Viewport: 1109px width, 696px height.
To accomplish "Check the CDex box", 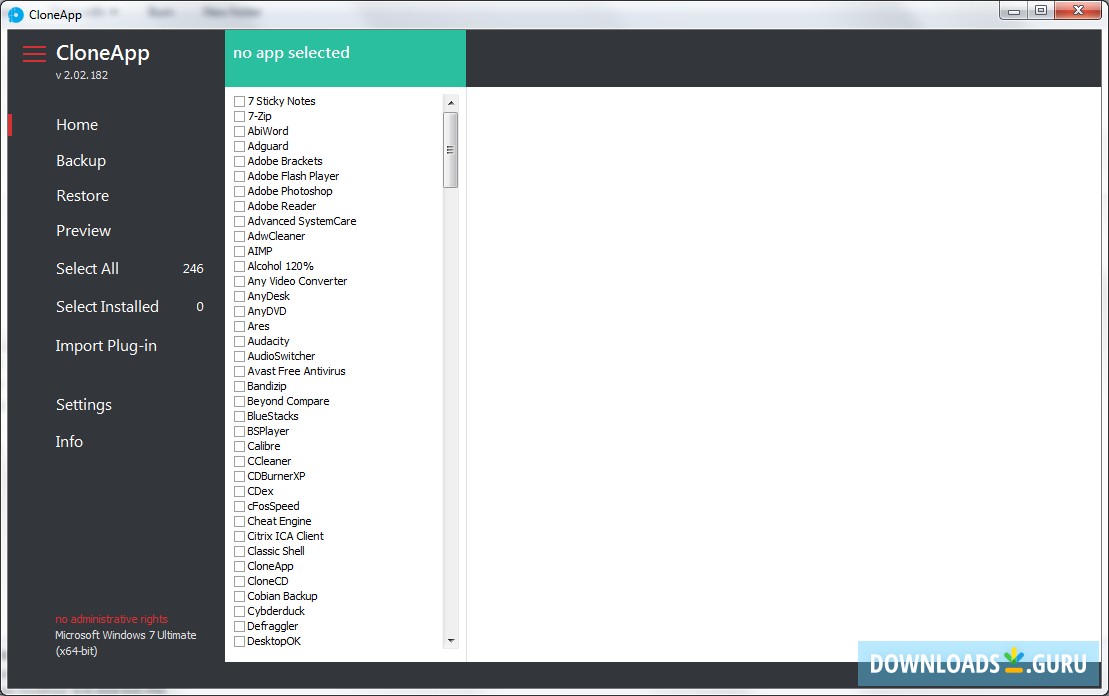I will tap(239, 492).
